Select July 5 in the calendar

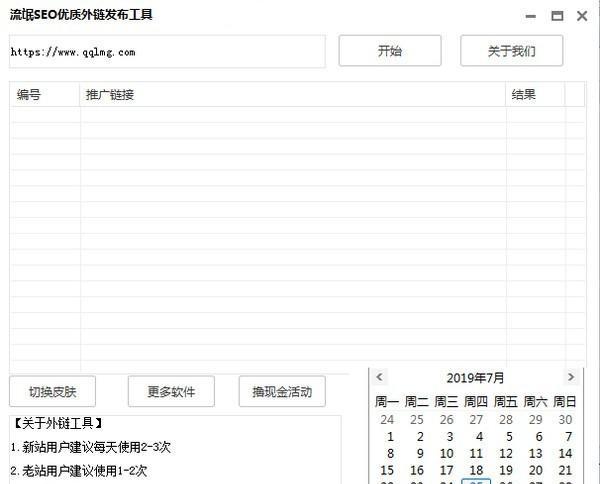(x=509, y=437)
